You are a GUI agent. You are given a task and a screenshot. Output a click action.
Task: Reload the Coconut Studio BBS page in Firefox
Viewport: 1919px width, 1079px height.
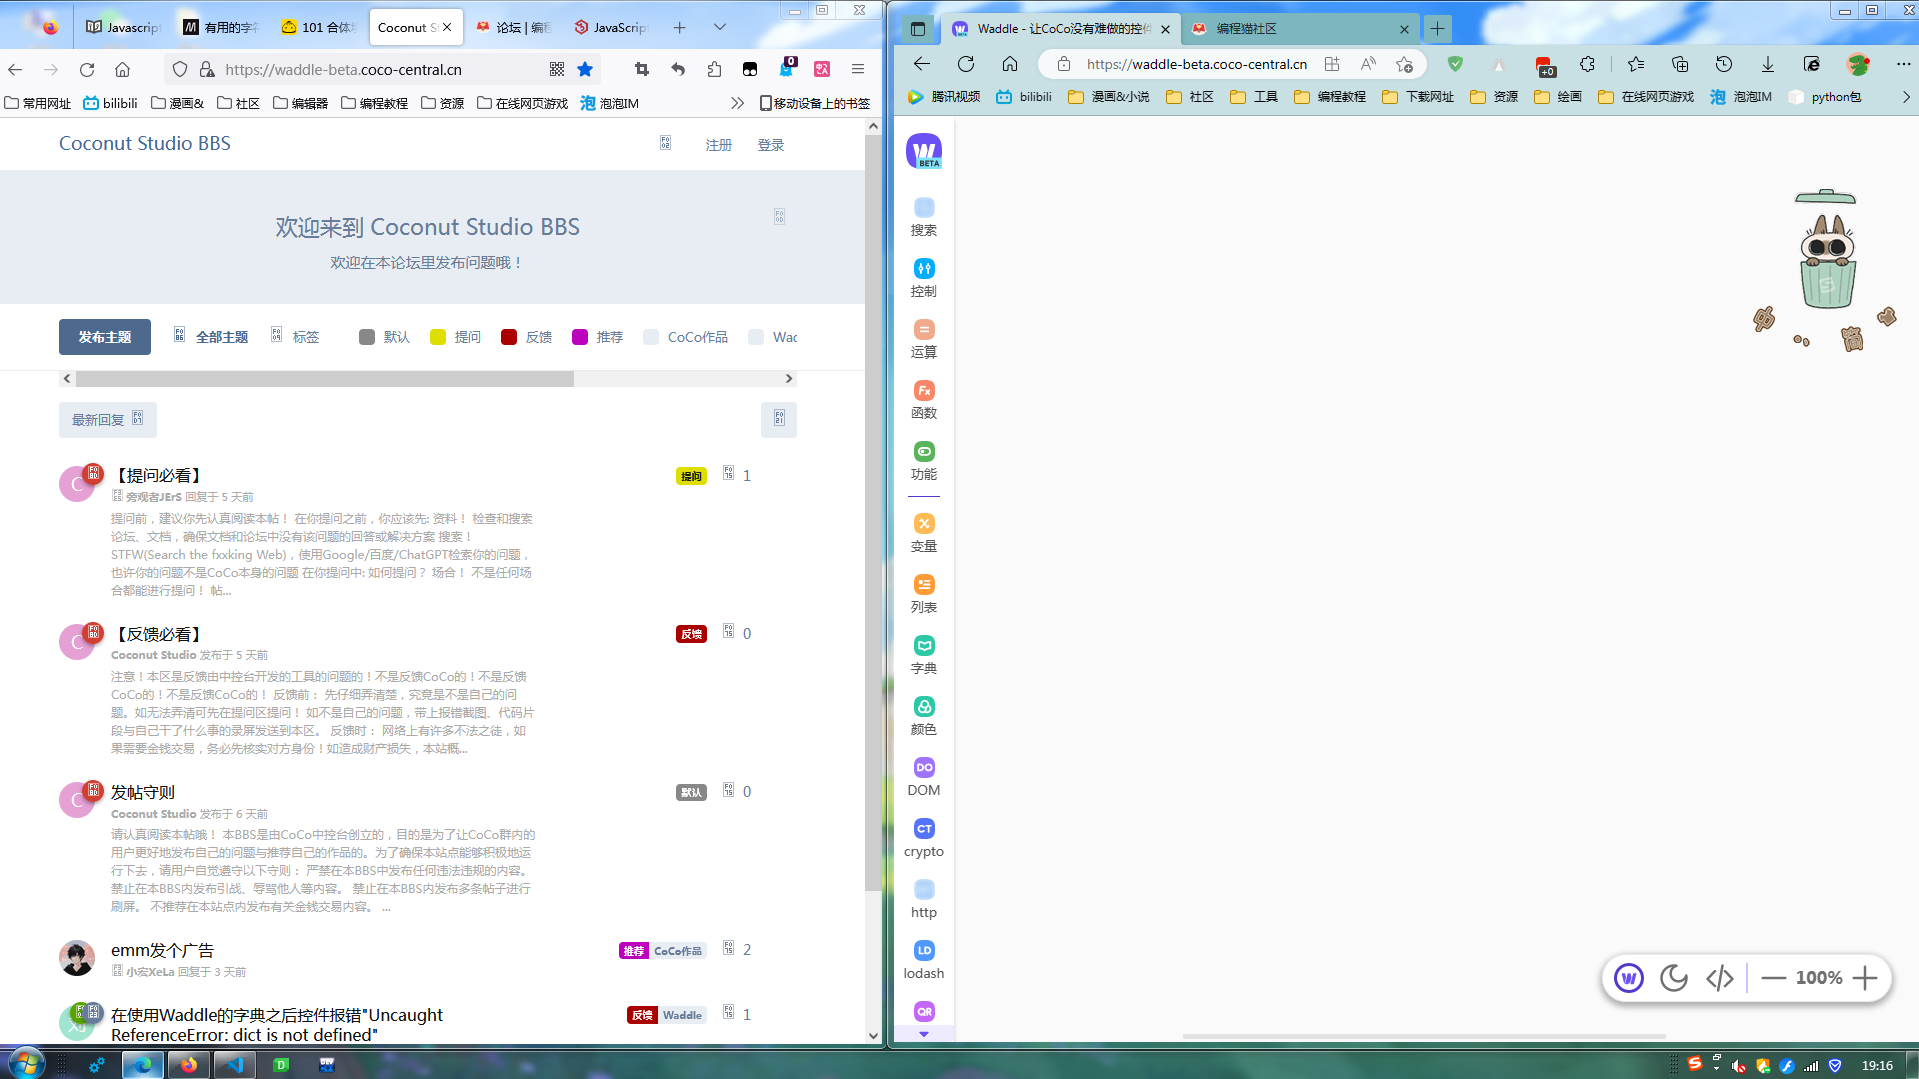87,69
